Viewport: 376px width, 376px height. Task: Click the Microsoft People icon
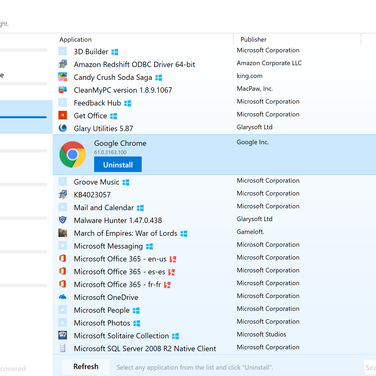click(63, 310)
